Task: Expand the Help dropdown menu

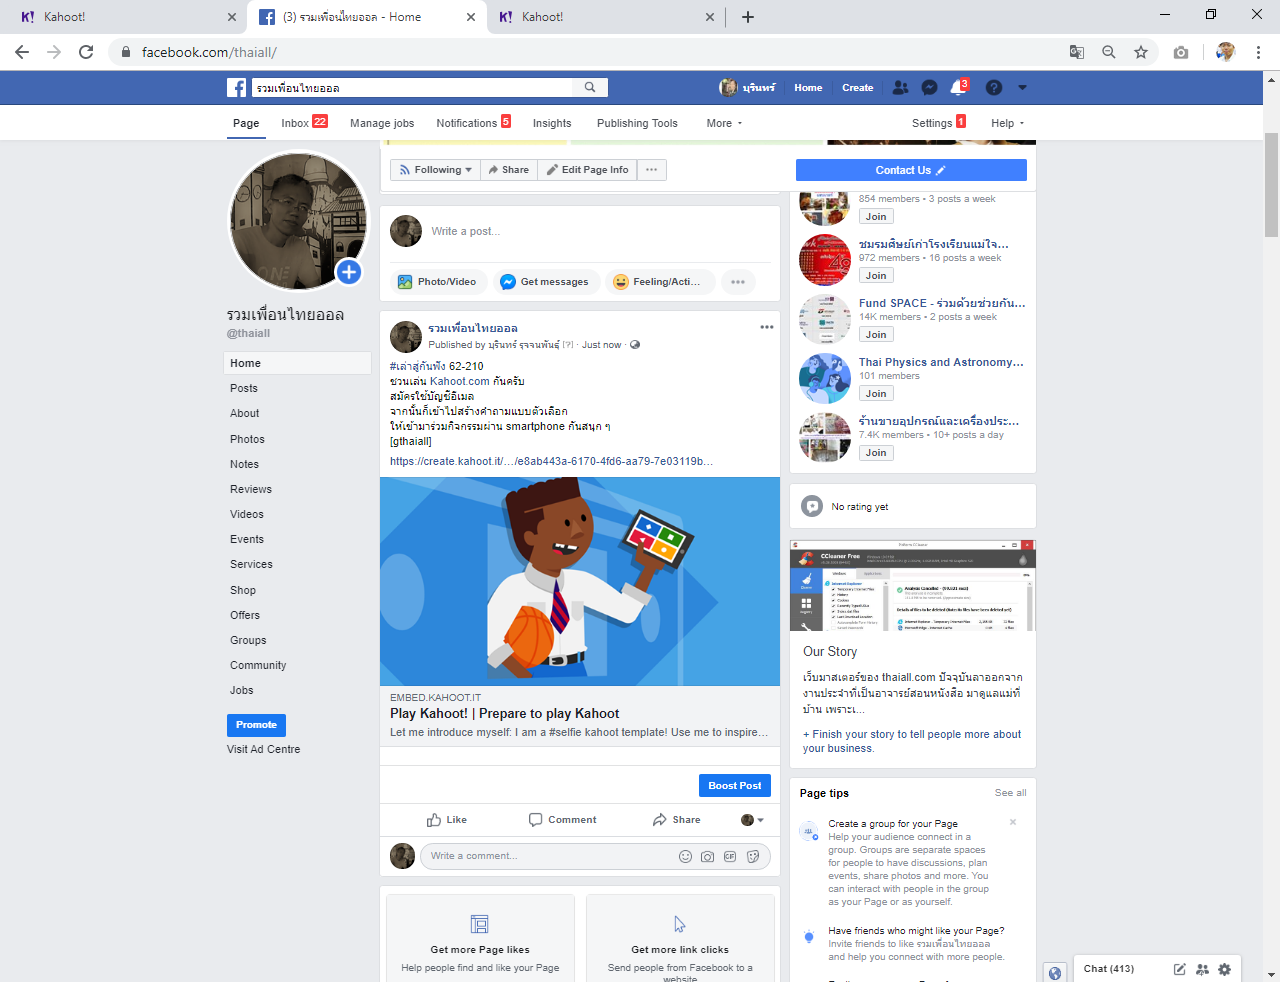Action: pyautogui.click(x=1007, y=123)
